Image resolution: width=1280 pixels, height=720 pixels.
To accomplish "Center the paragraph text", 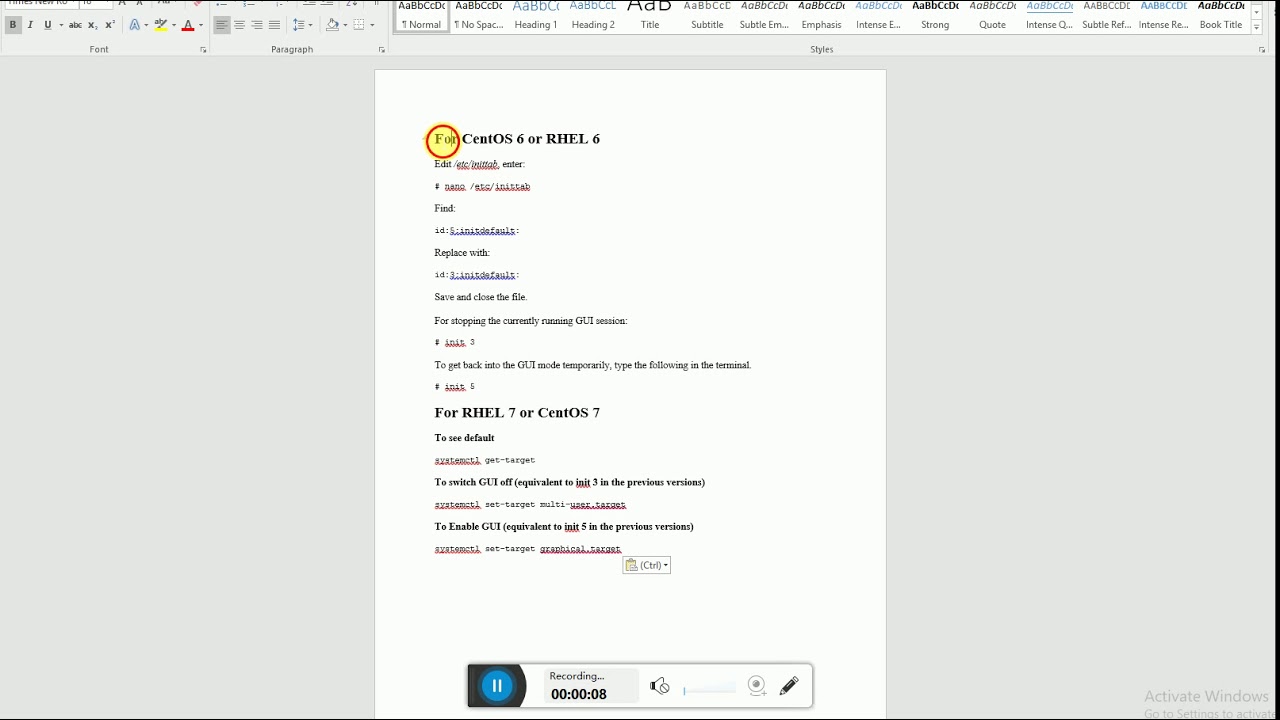I will point(240,25).
